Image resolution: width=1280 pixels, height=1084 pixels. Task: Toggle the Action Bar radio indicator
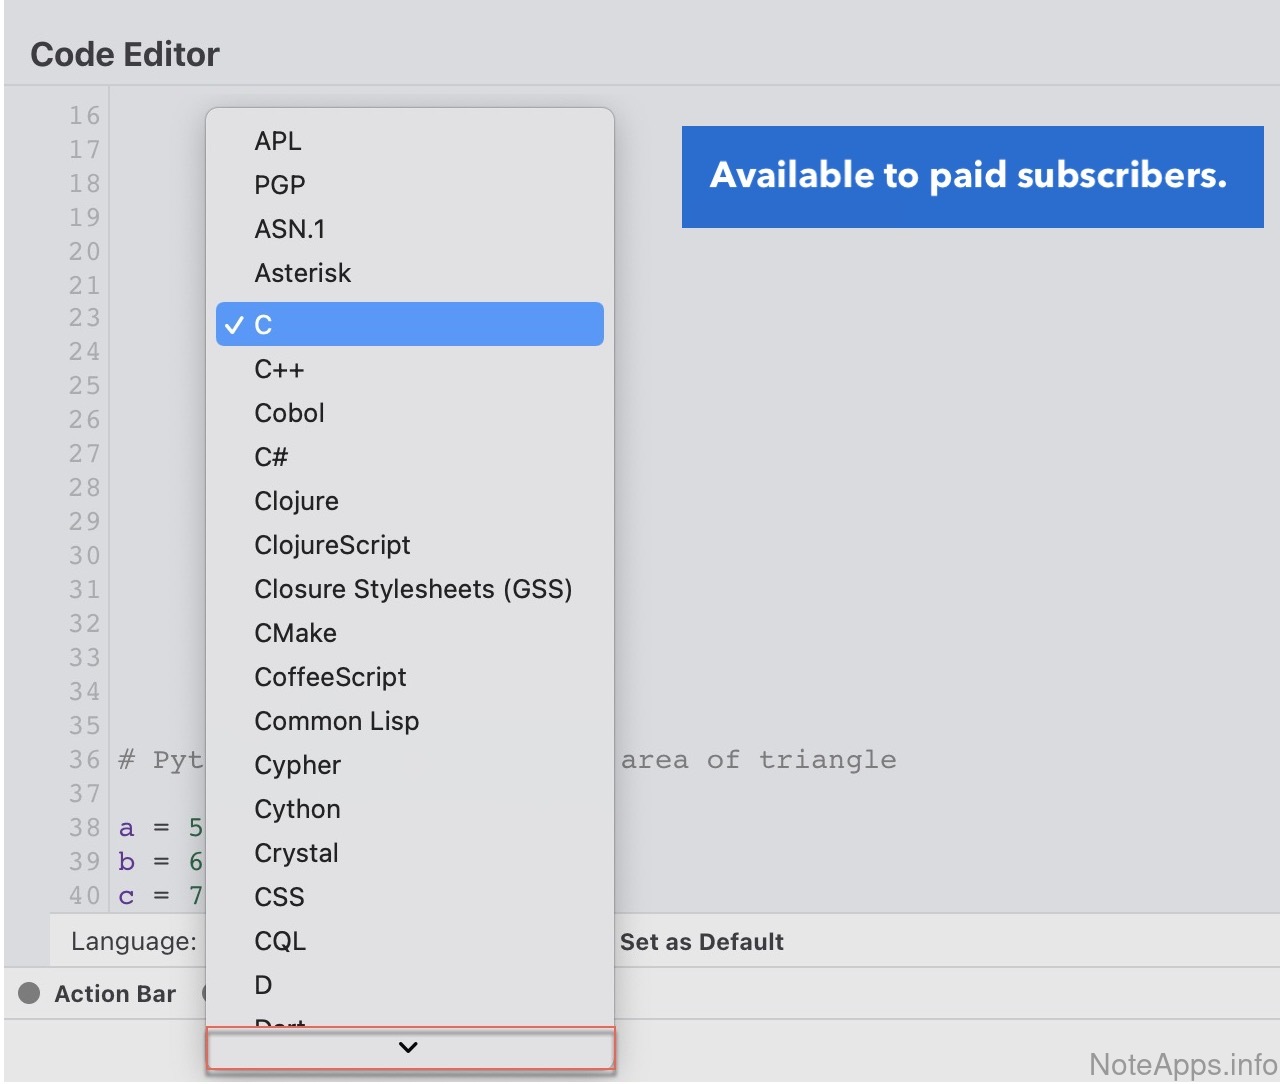pyautogui.click(x=30, y=993)
